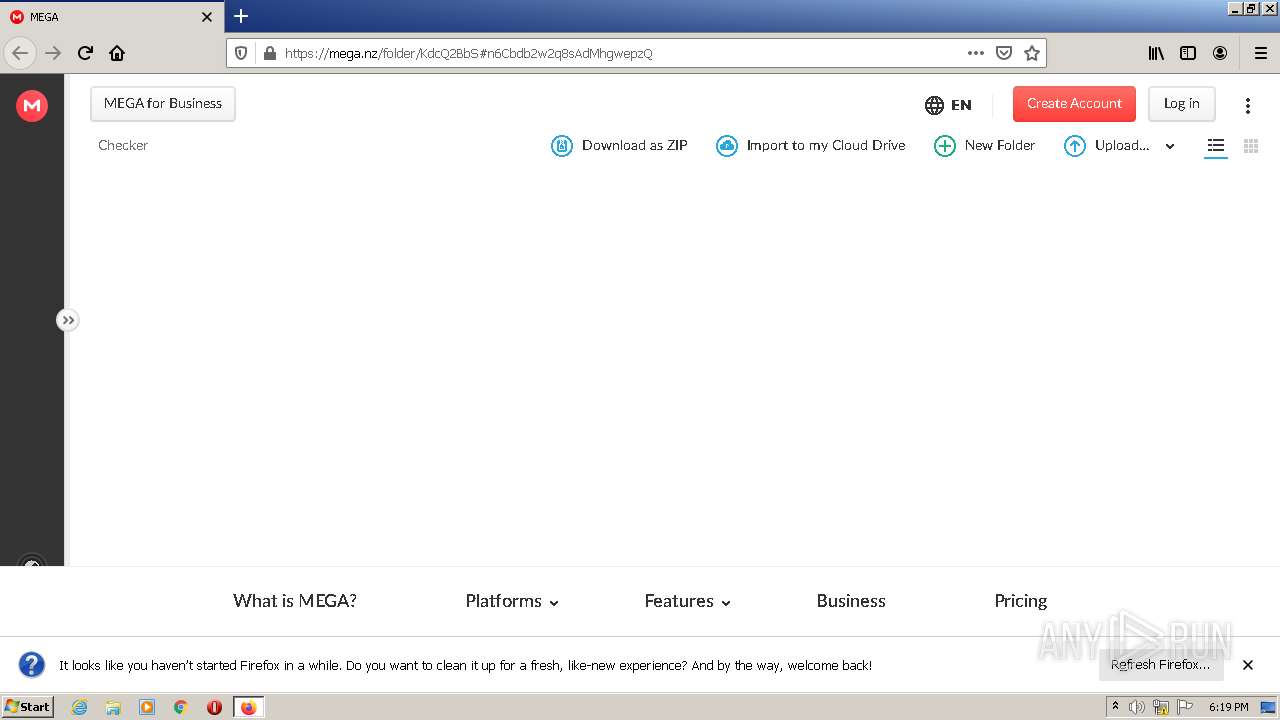Close the MEGA tab

coord(207,17)
